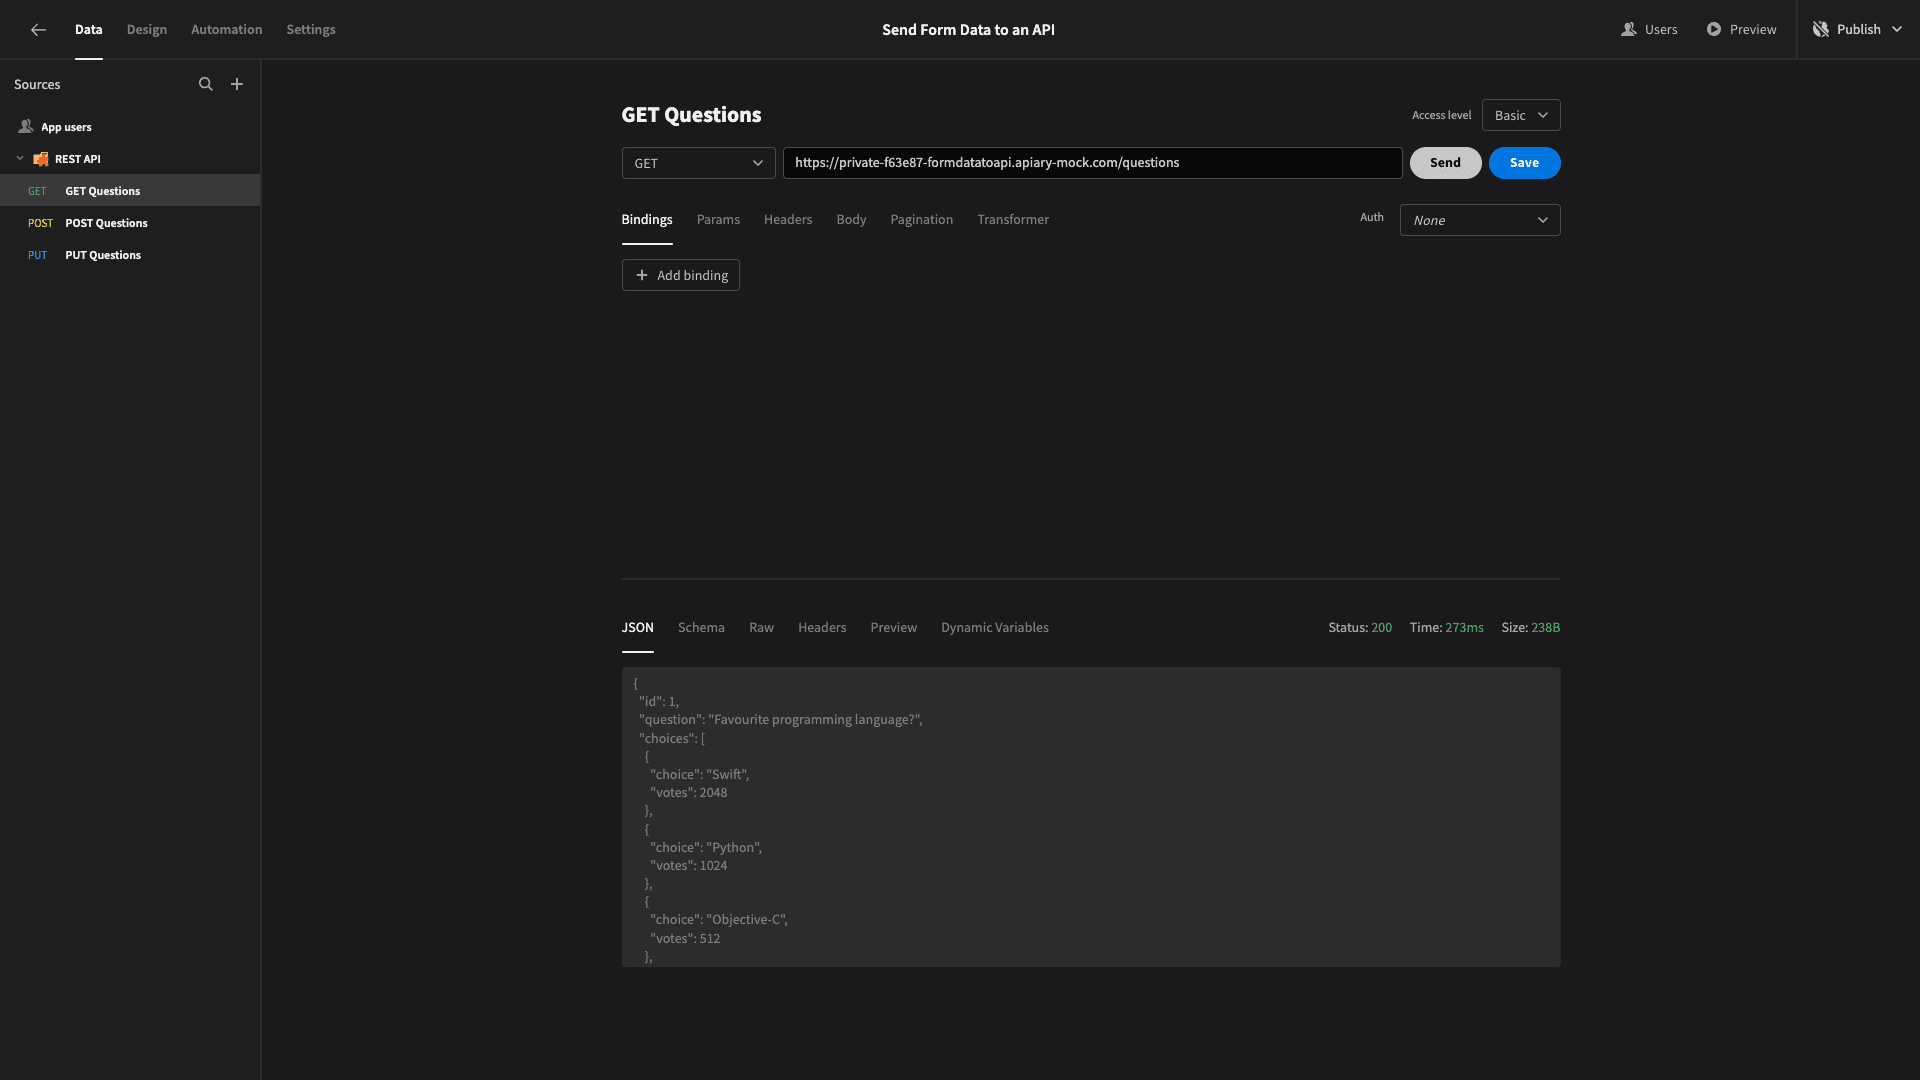This screenshot has height=1080, width=1920.
Task: Switch to the Schema response tab
Action: [x=701, y=628]
